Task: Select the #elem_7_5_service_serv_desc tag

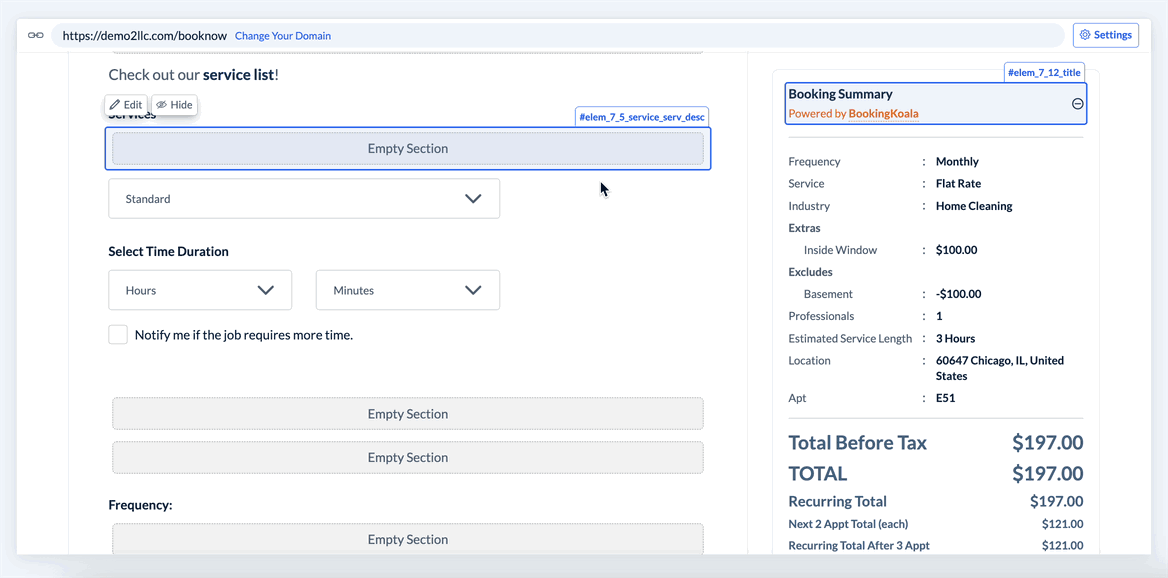Action: tap(642, 117)
